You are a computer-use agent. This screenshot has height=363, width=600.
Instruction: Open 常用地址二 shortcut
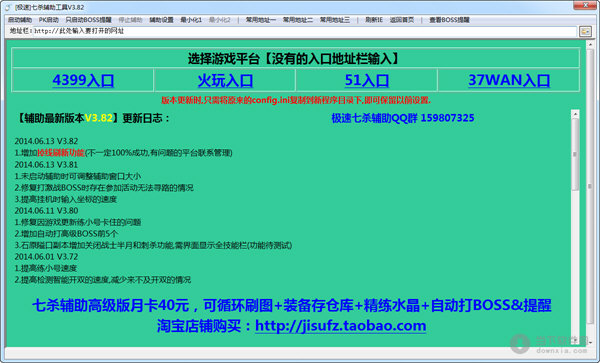click(298, 20)
